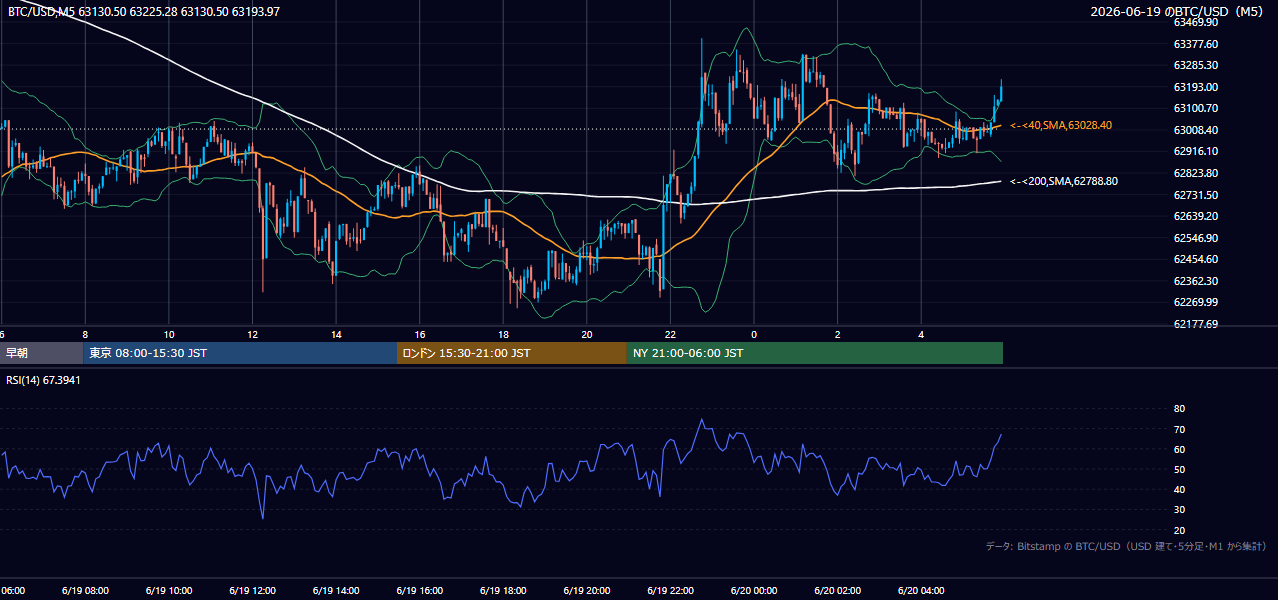Click price axis label 62269.99
Screen dimensions: 1278x600
[1195, 302]
